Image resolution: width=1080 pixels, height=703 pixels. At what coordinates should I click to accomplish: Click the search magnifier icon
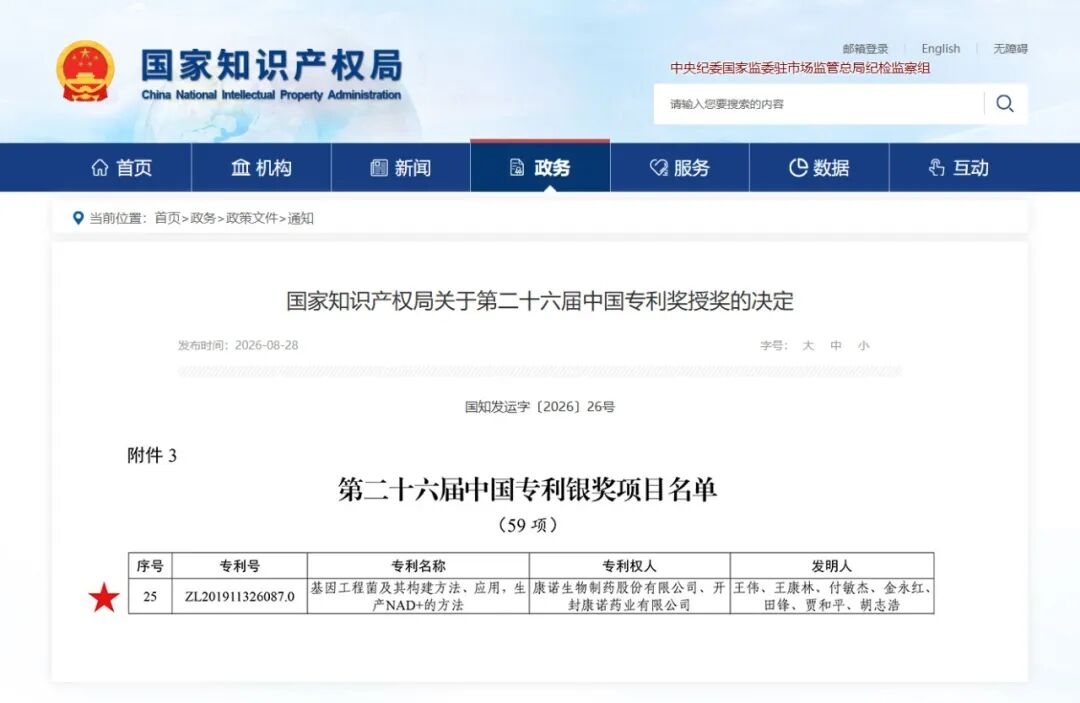pyautogui.click(x=1005, y=104)
